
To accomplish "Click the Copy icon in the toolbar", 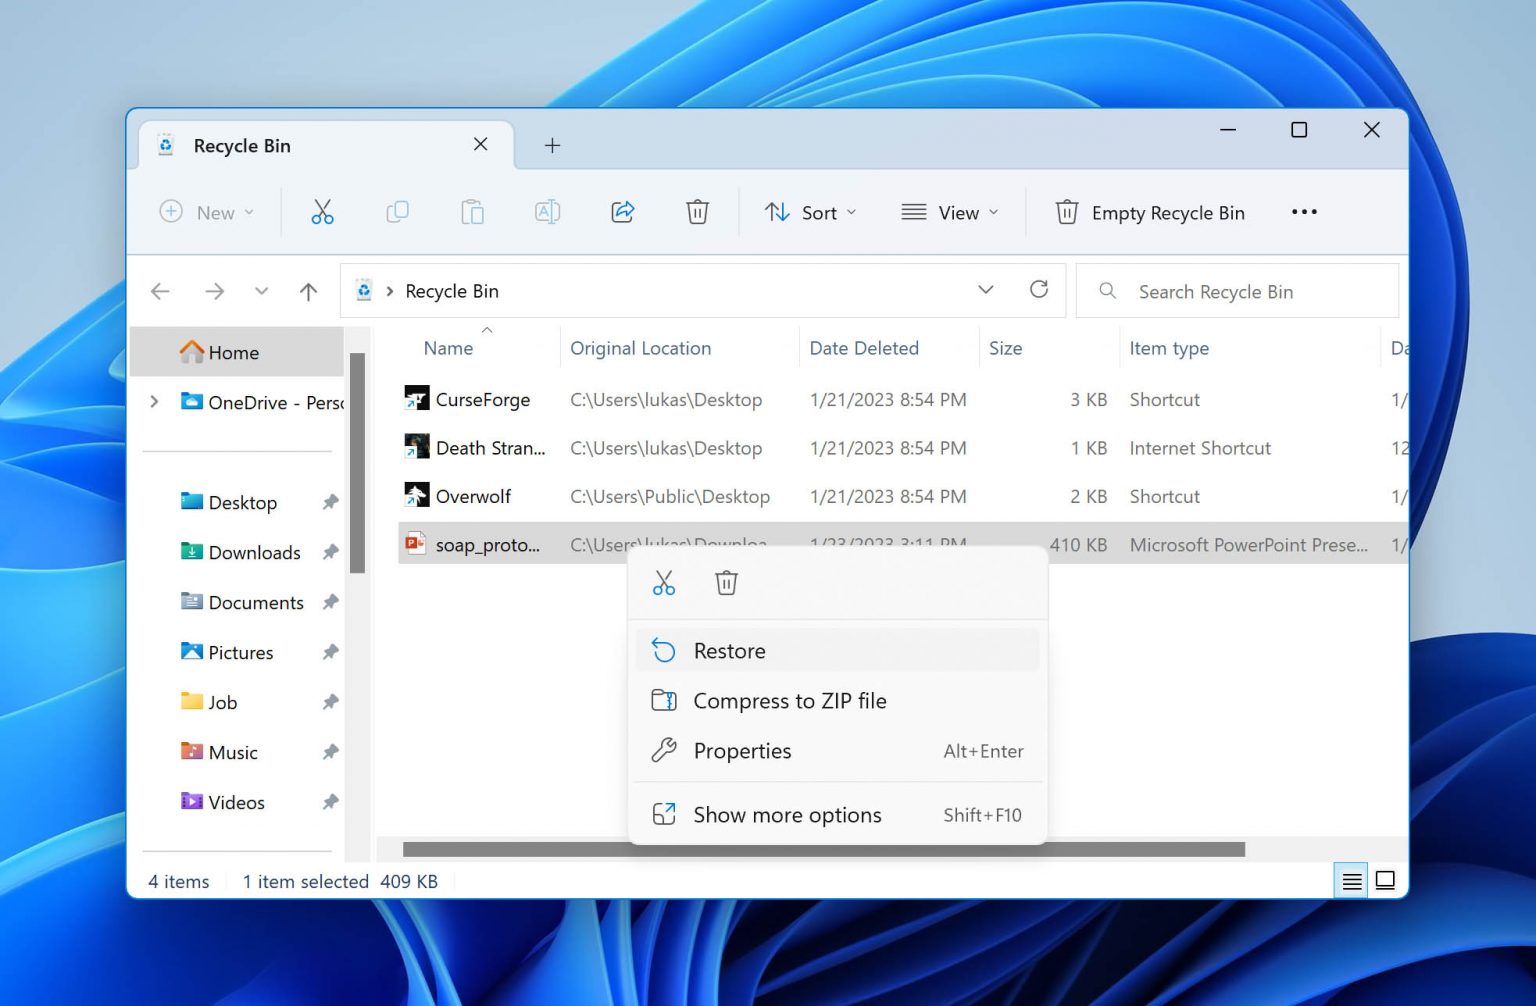I will 397,211.
